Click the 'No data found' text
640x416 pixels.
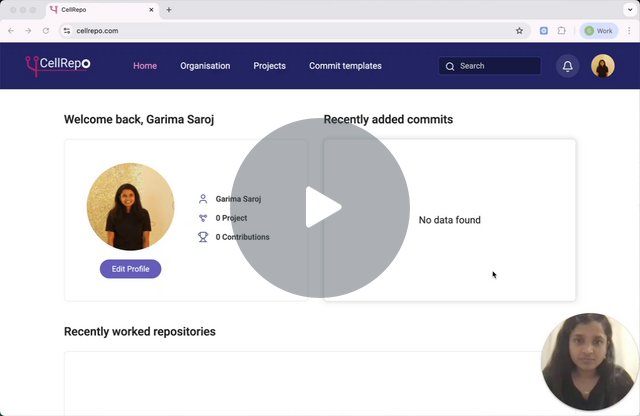(x=450, y=220)
